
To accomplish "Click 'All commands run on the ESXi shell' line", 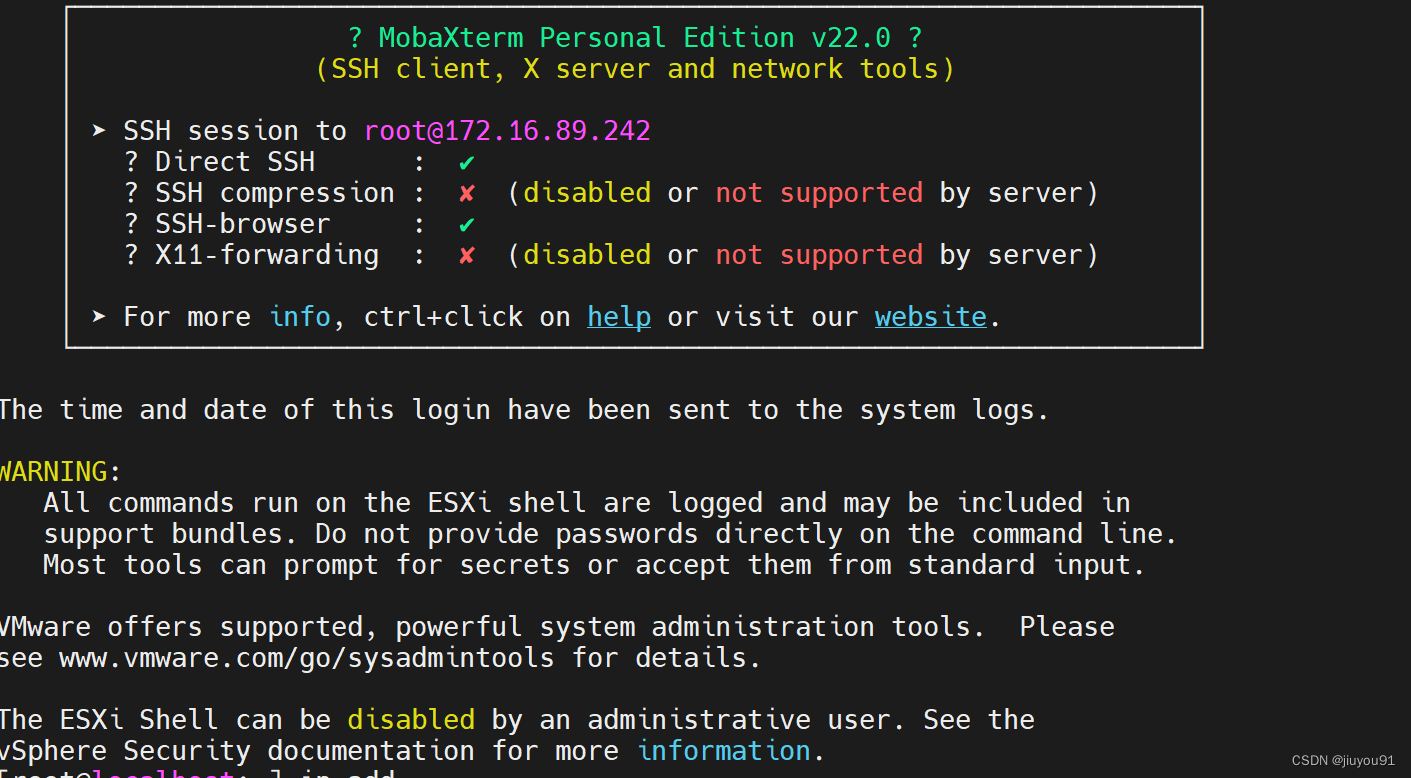I will (587, 503).
